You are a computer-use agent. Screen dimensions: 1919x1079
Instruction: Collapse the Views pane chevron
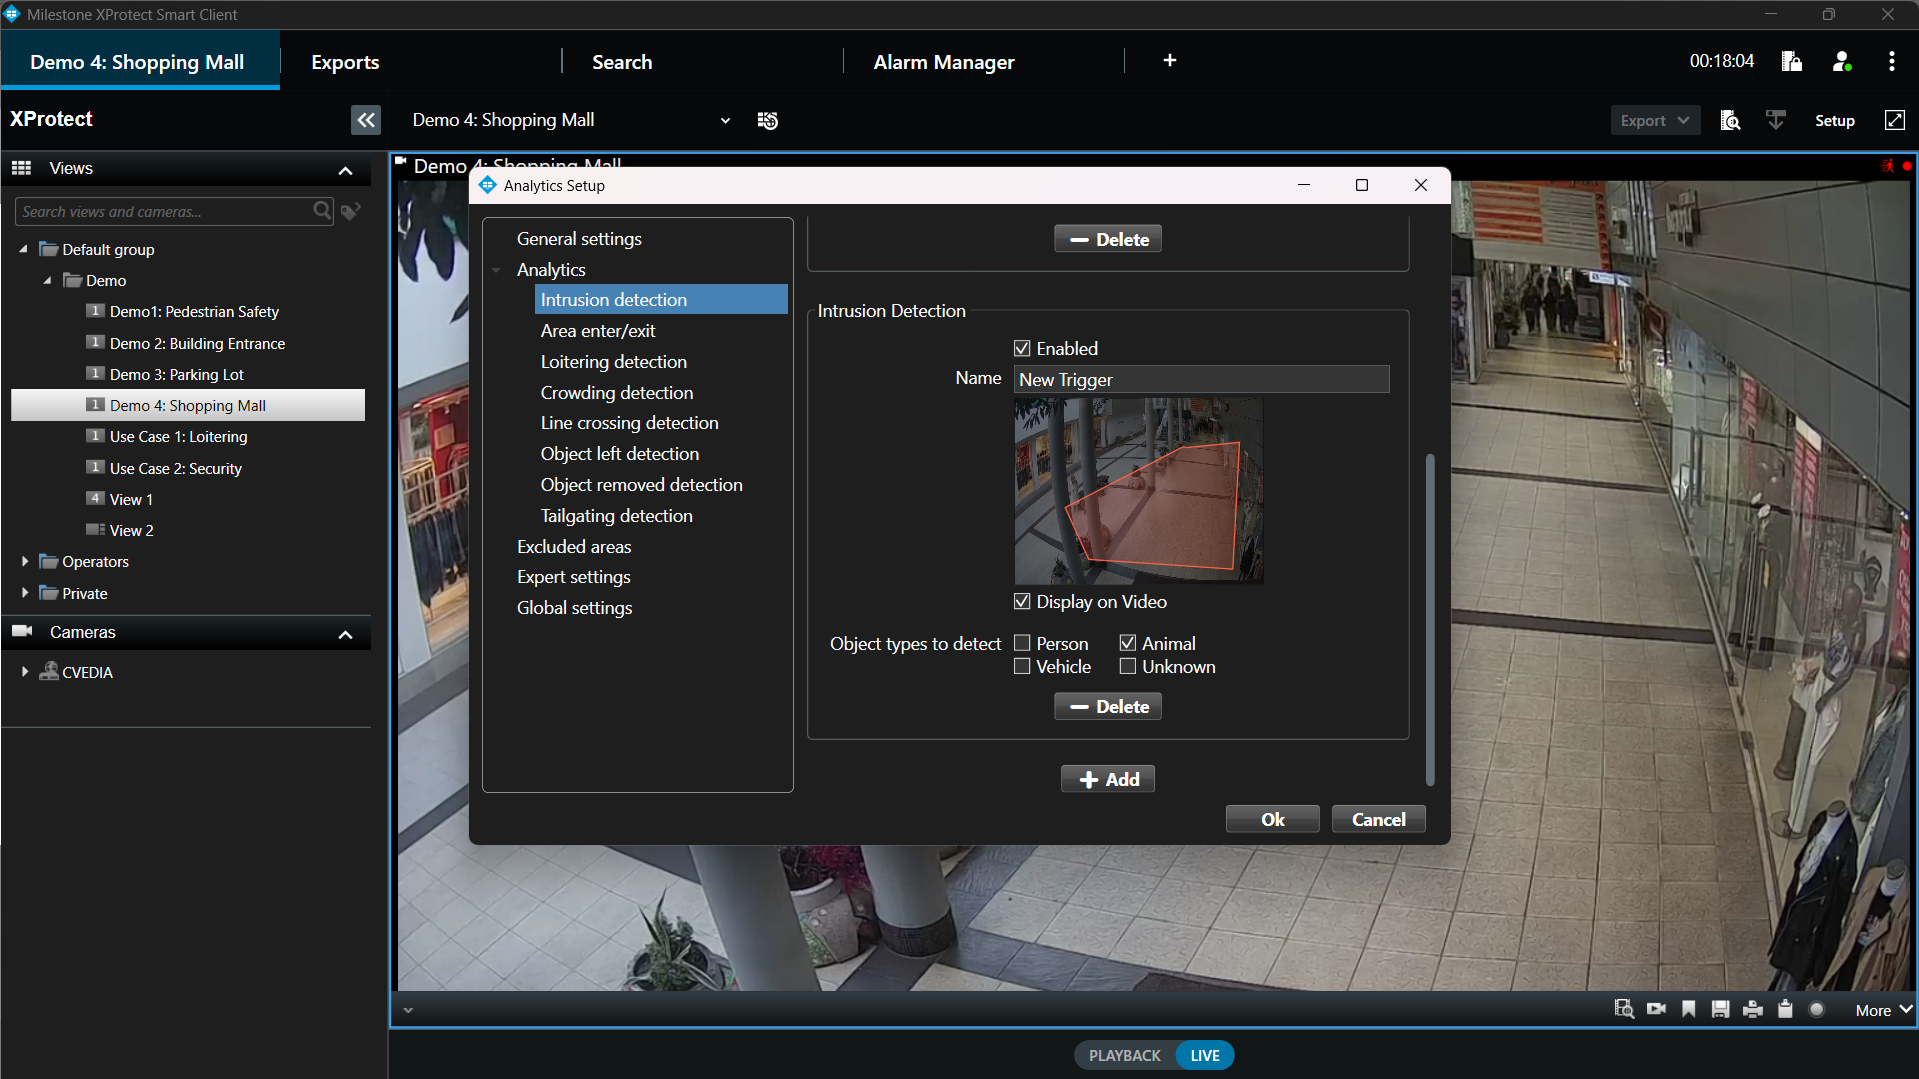pos(346,170)
